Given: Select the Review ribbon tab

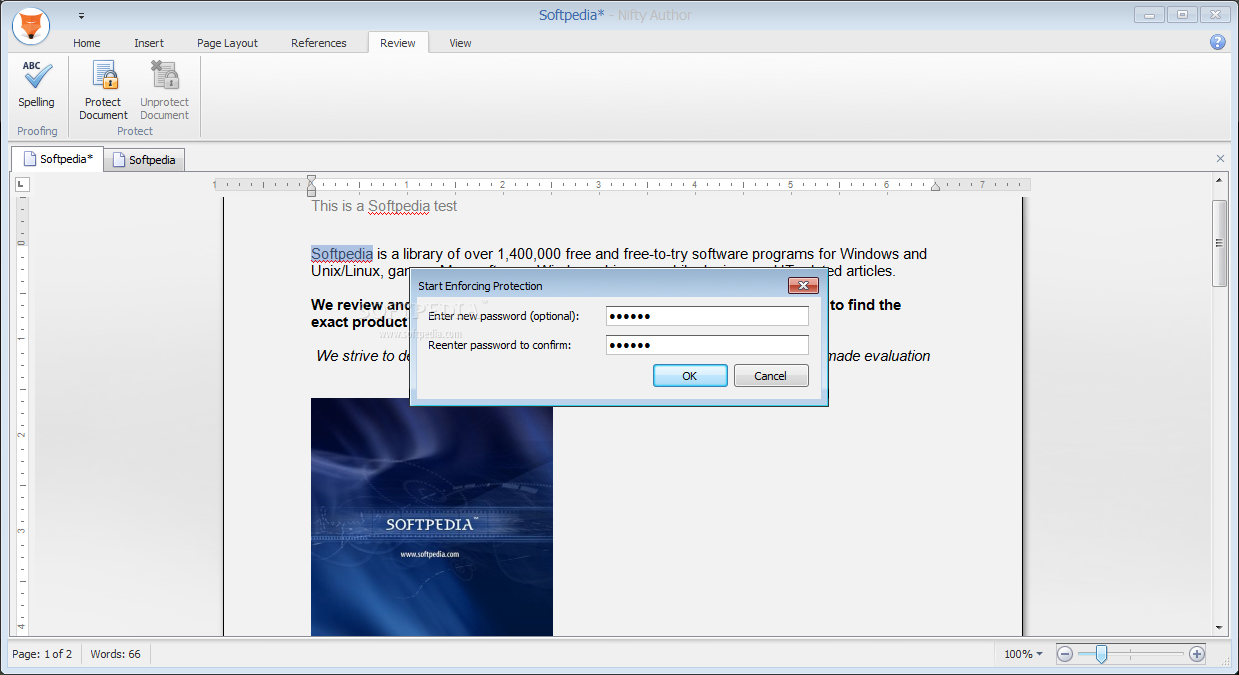Looking at the screenshot, I should [x=398, y=43].
